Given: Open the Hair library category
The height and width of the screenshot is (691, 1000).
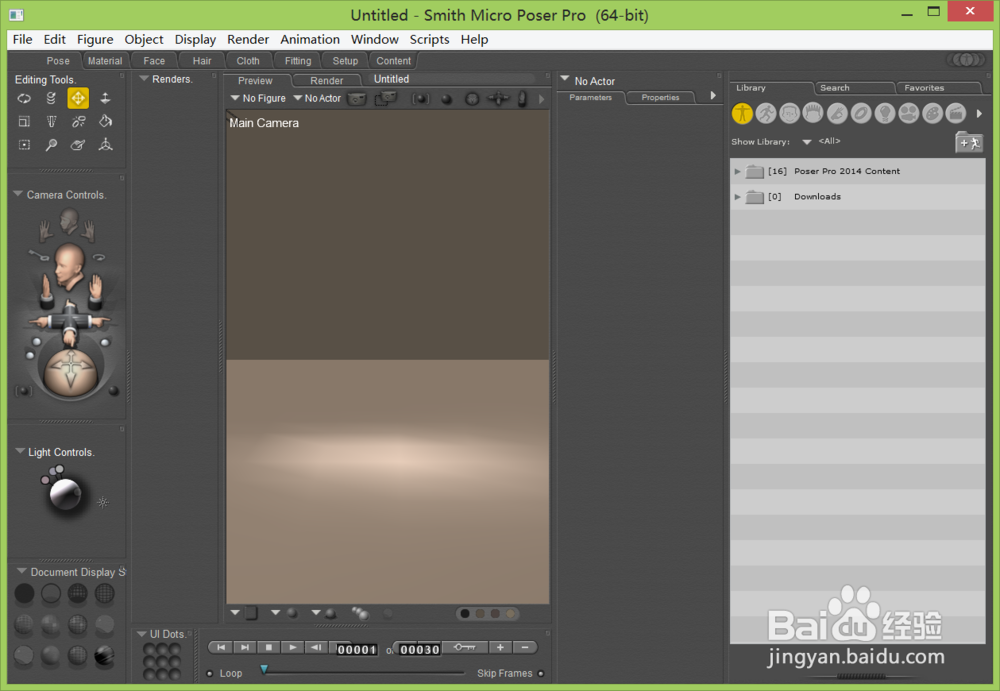Looking at the screenshot, I should [813, 114].
